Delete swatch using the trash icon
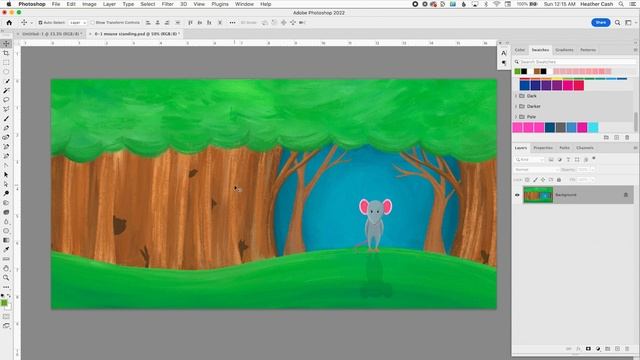This screenshot has height=360, width=640. point(627,138)
